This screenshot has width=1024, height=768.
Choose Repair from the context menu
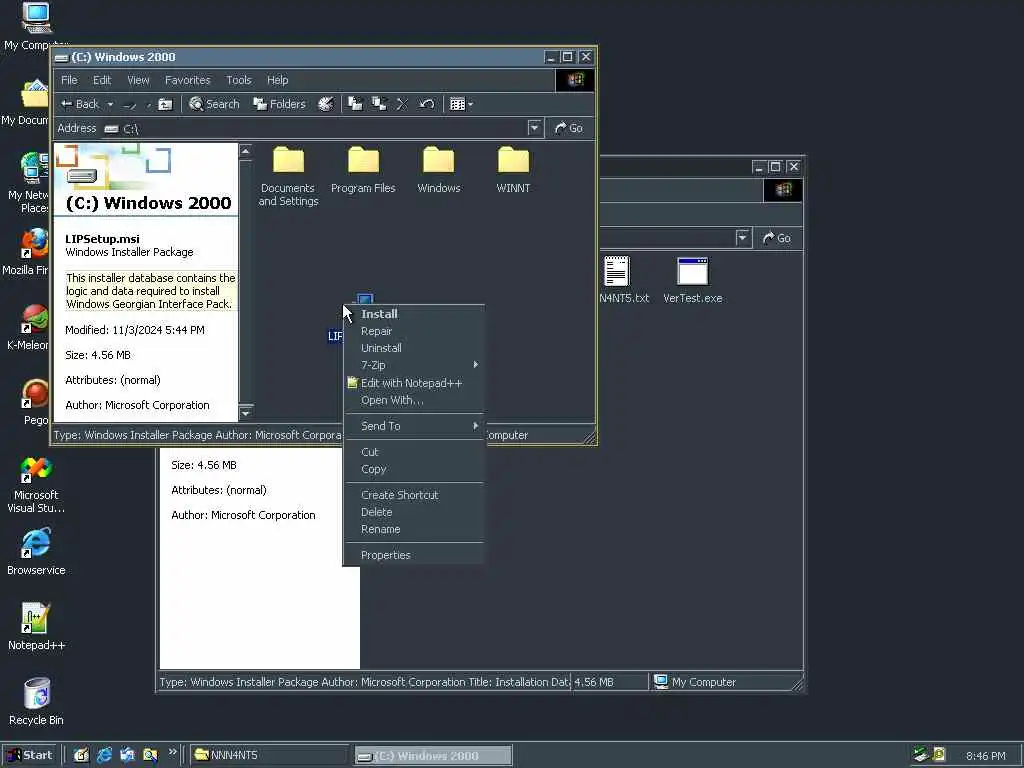coord(414,331)
